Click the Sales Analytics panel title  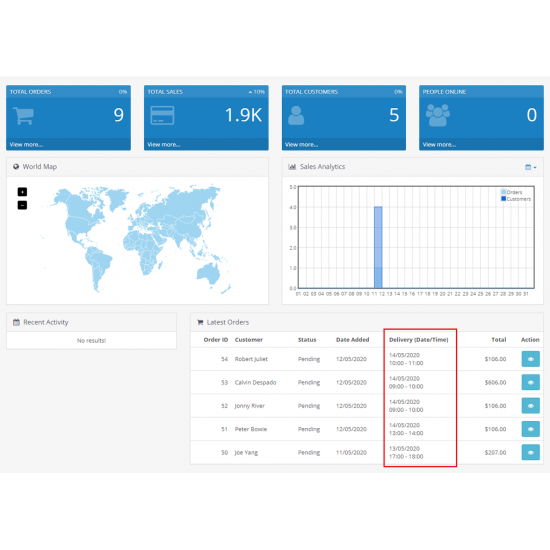tap(322, 167)
